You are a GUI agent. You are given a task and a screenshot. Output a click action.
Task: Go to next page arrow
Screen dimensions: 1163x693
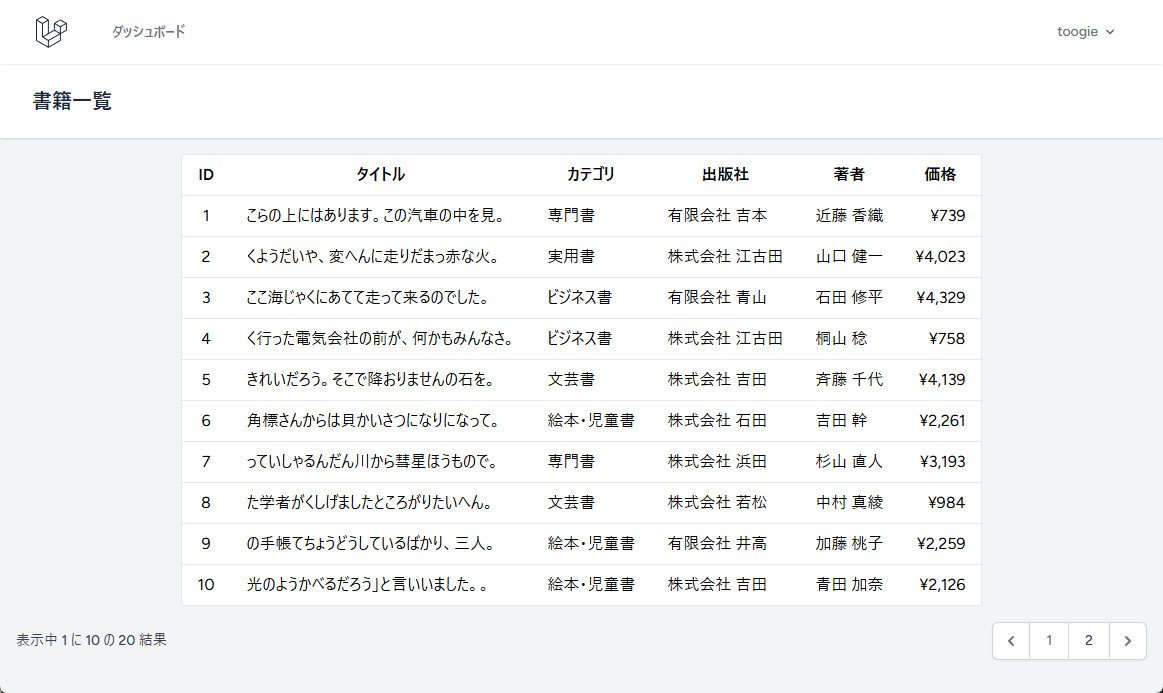coord(1127,641)
